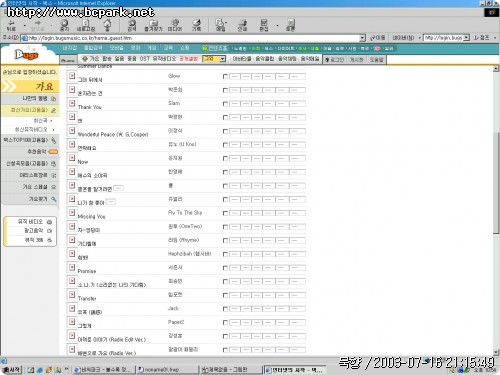Click the scrollbar up arrow
This screenshot has width=500, height=375.
point(496,69)
